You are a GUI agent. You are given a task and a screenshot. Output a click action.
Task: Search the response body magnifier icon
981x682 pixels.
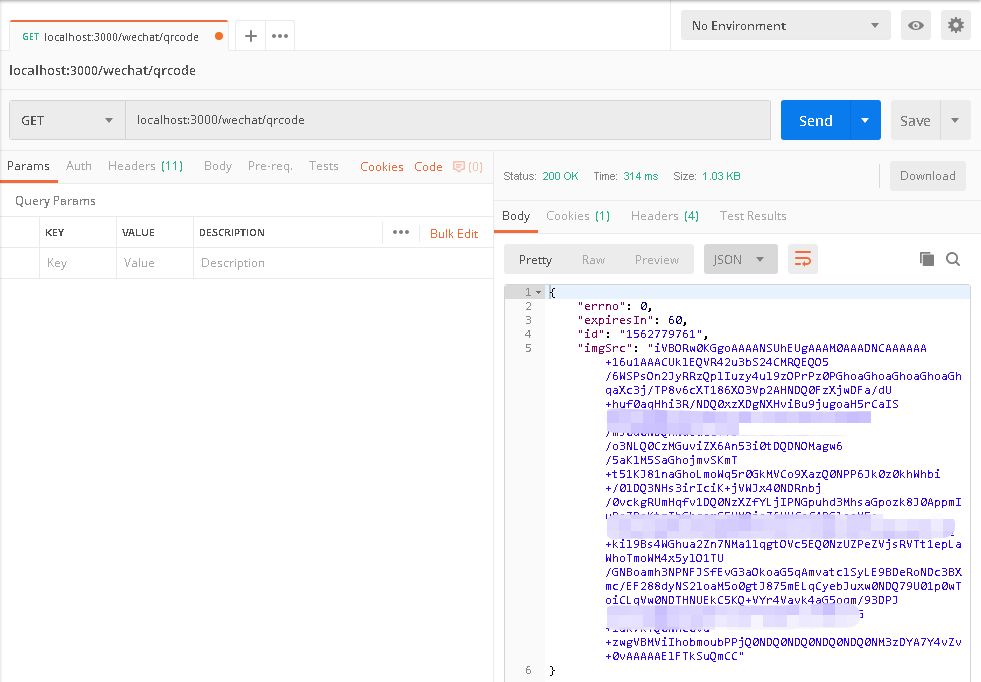[x=953, y=259]
